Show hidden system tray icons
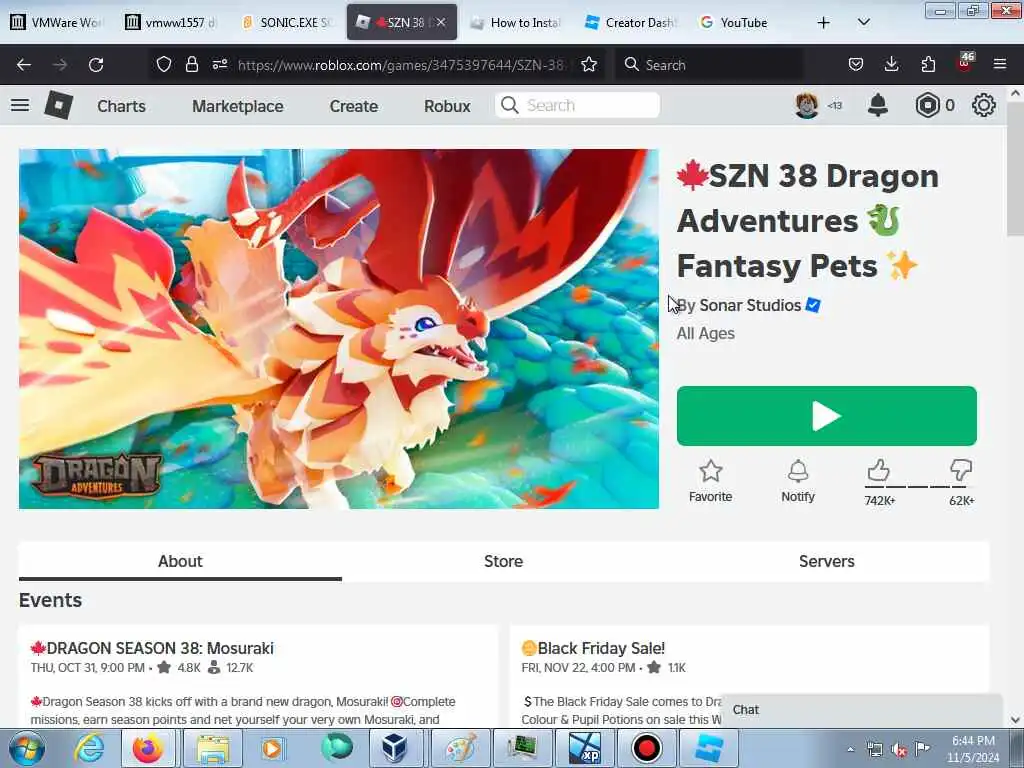 tap(850, 749)
